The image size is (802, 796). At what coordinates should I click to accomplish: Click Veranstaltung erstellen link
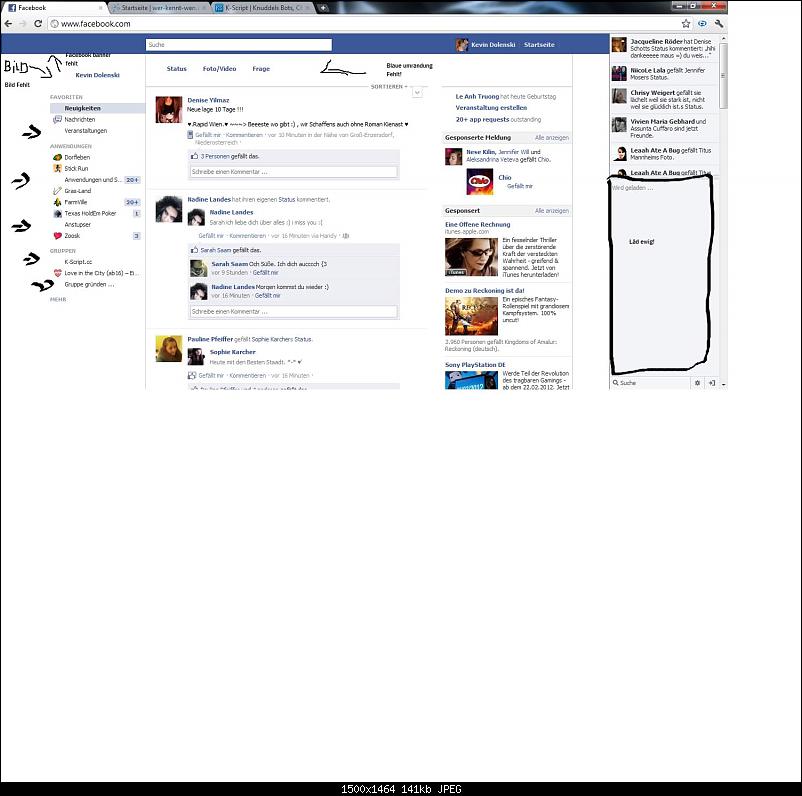(491, 107)
